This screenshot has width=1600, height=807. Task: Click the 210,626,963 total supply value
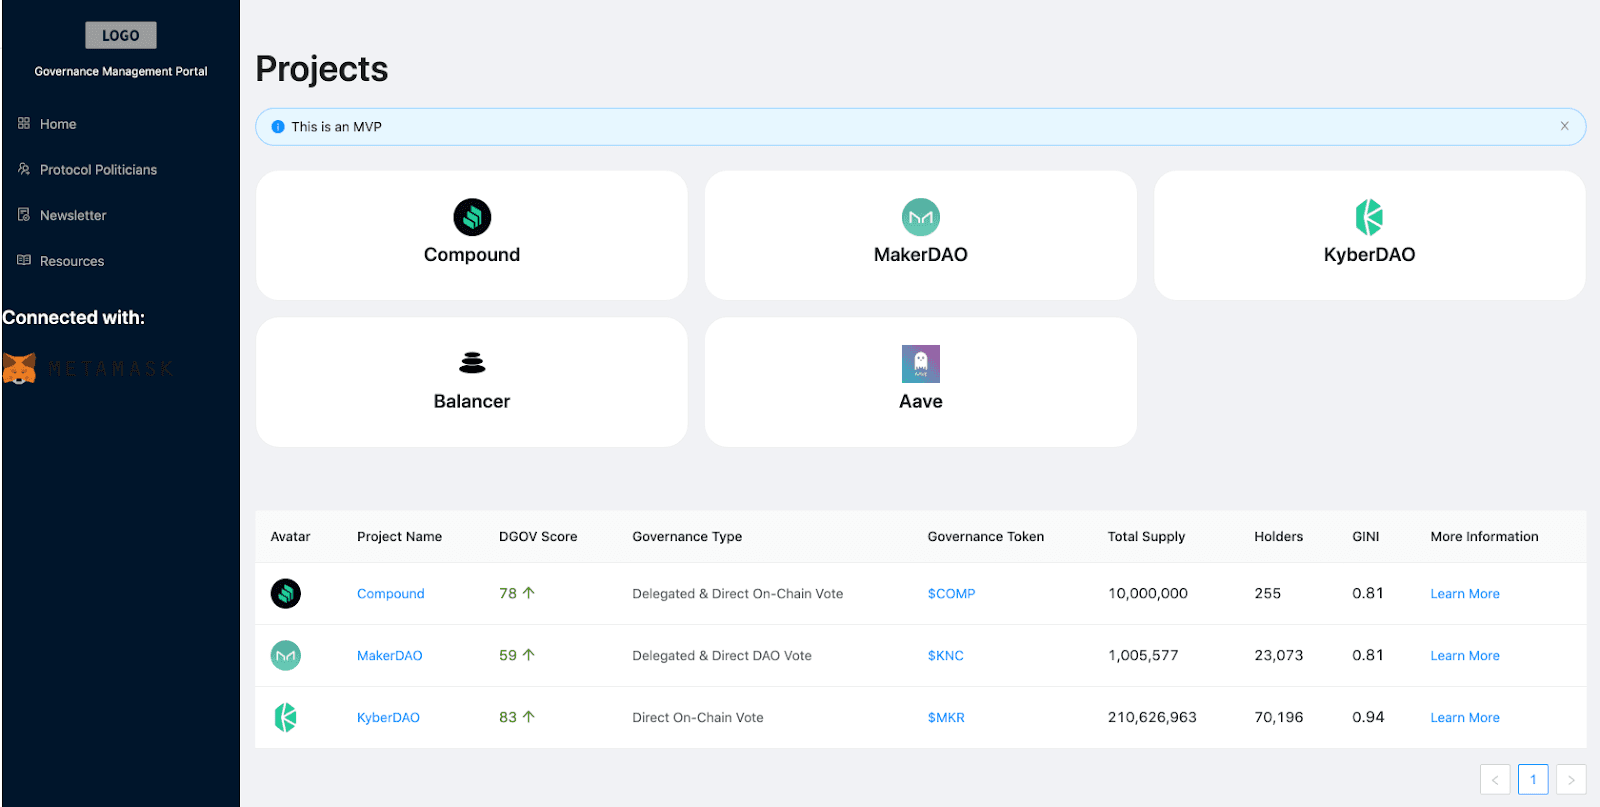[1152, 718]
